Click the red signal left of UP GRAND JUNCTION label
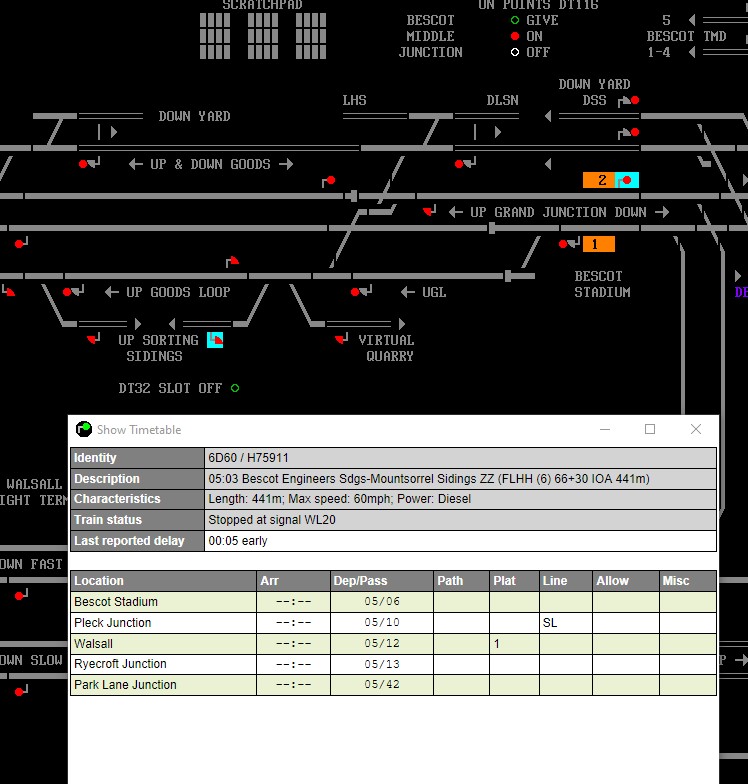Image resolution: width=748 pixels, height=784 pixels. coord(430,211)
